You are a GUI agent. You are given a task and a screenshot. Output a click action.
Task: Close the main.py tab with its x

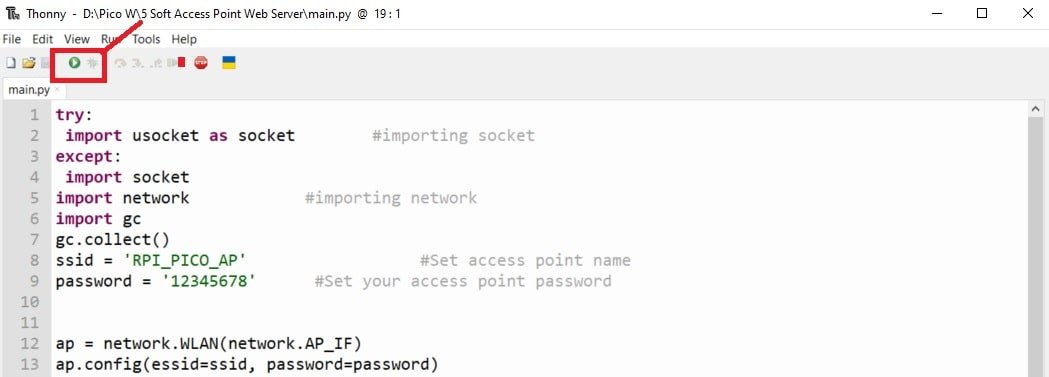57,89
